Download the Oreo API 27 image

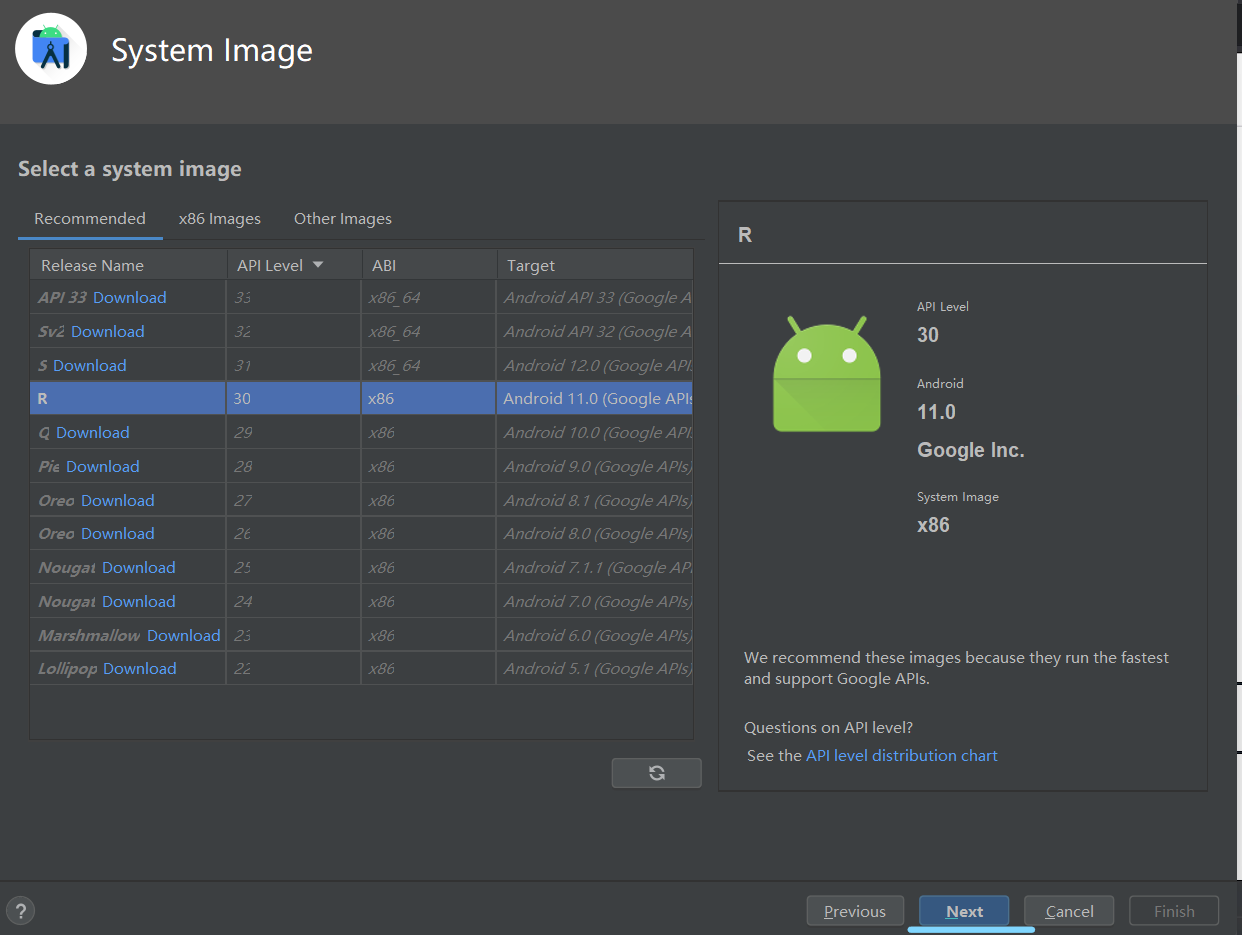[118, 500]
